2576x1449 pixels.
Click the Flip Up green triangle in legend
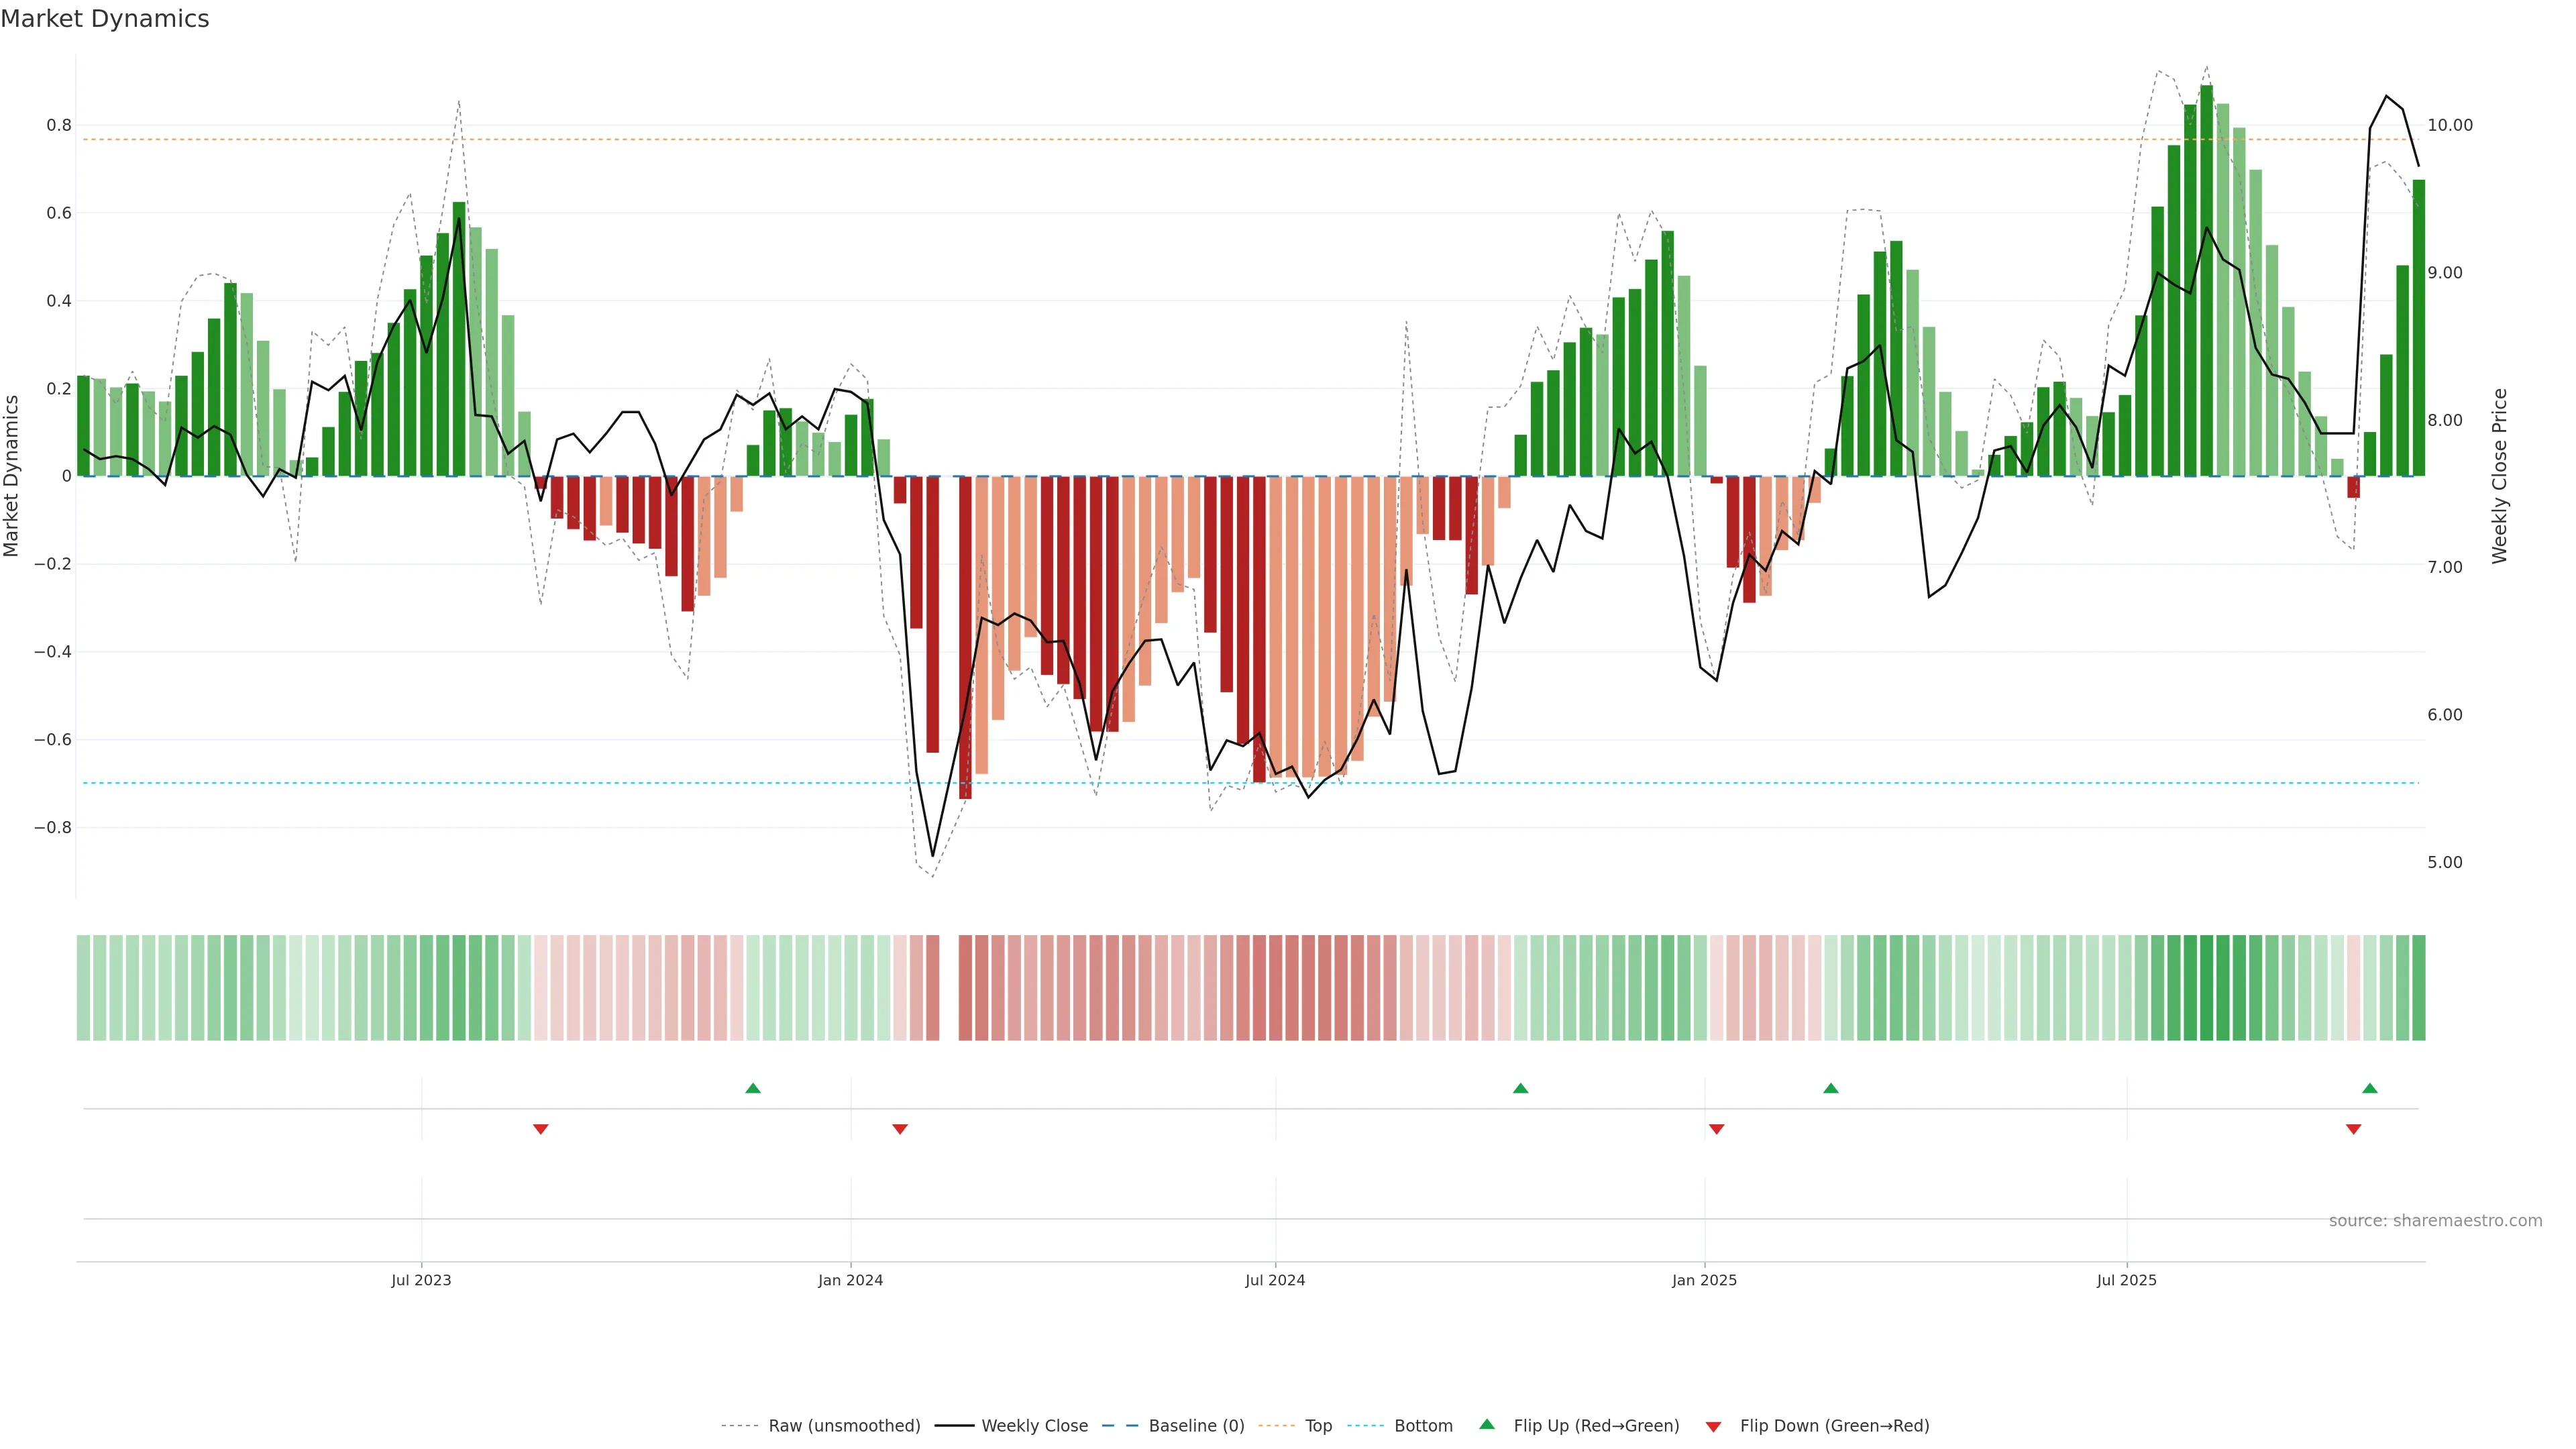click(x=1487, y=1424)
